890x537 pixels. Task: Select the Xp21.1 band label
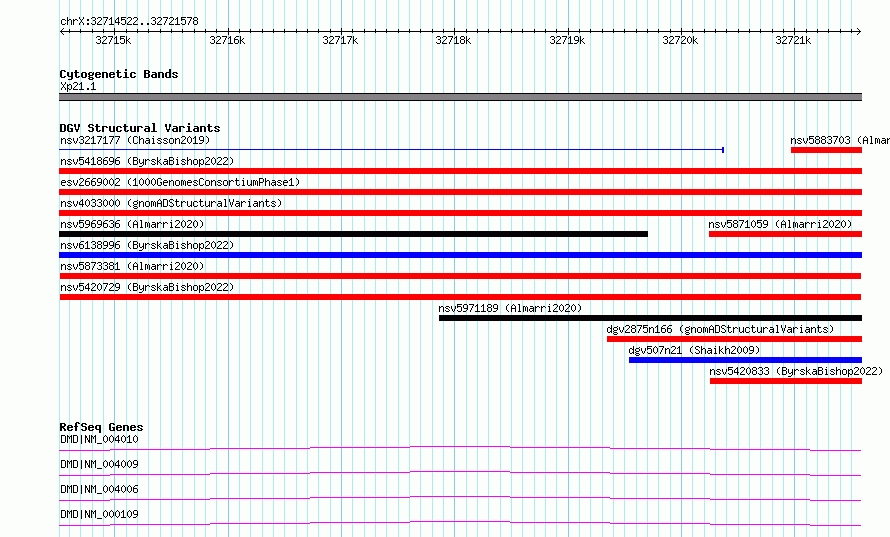pos(78,87)
